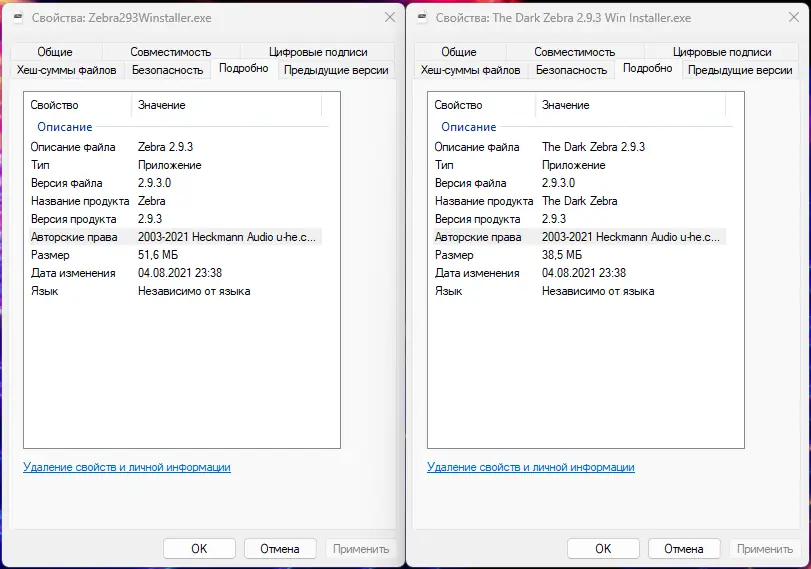This screenshot has height=569, width=811.
Task: Click Удаление свойств link in Zebra293Winstaller window
Action: (127, 467)
